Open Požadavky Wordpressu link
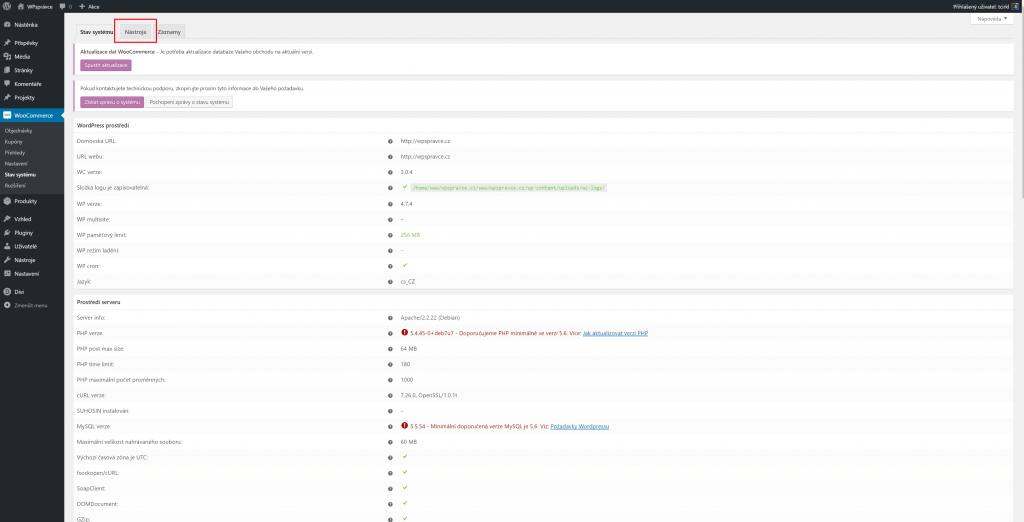The image size is (1024, 522). [580, 426]
